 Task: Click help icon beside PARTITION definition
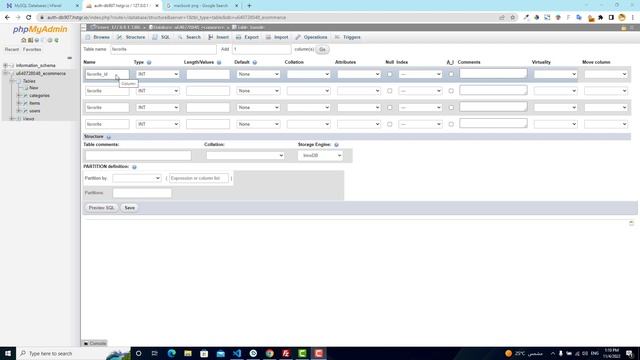tap(134, 167)
